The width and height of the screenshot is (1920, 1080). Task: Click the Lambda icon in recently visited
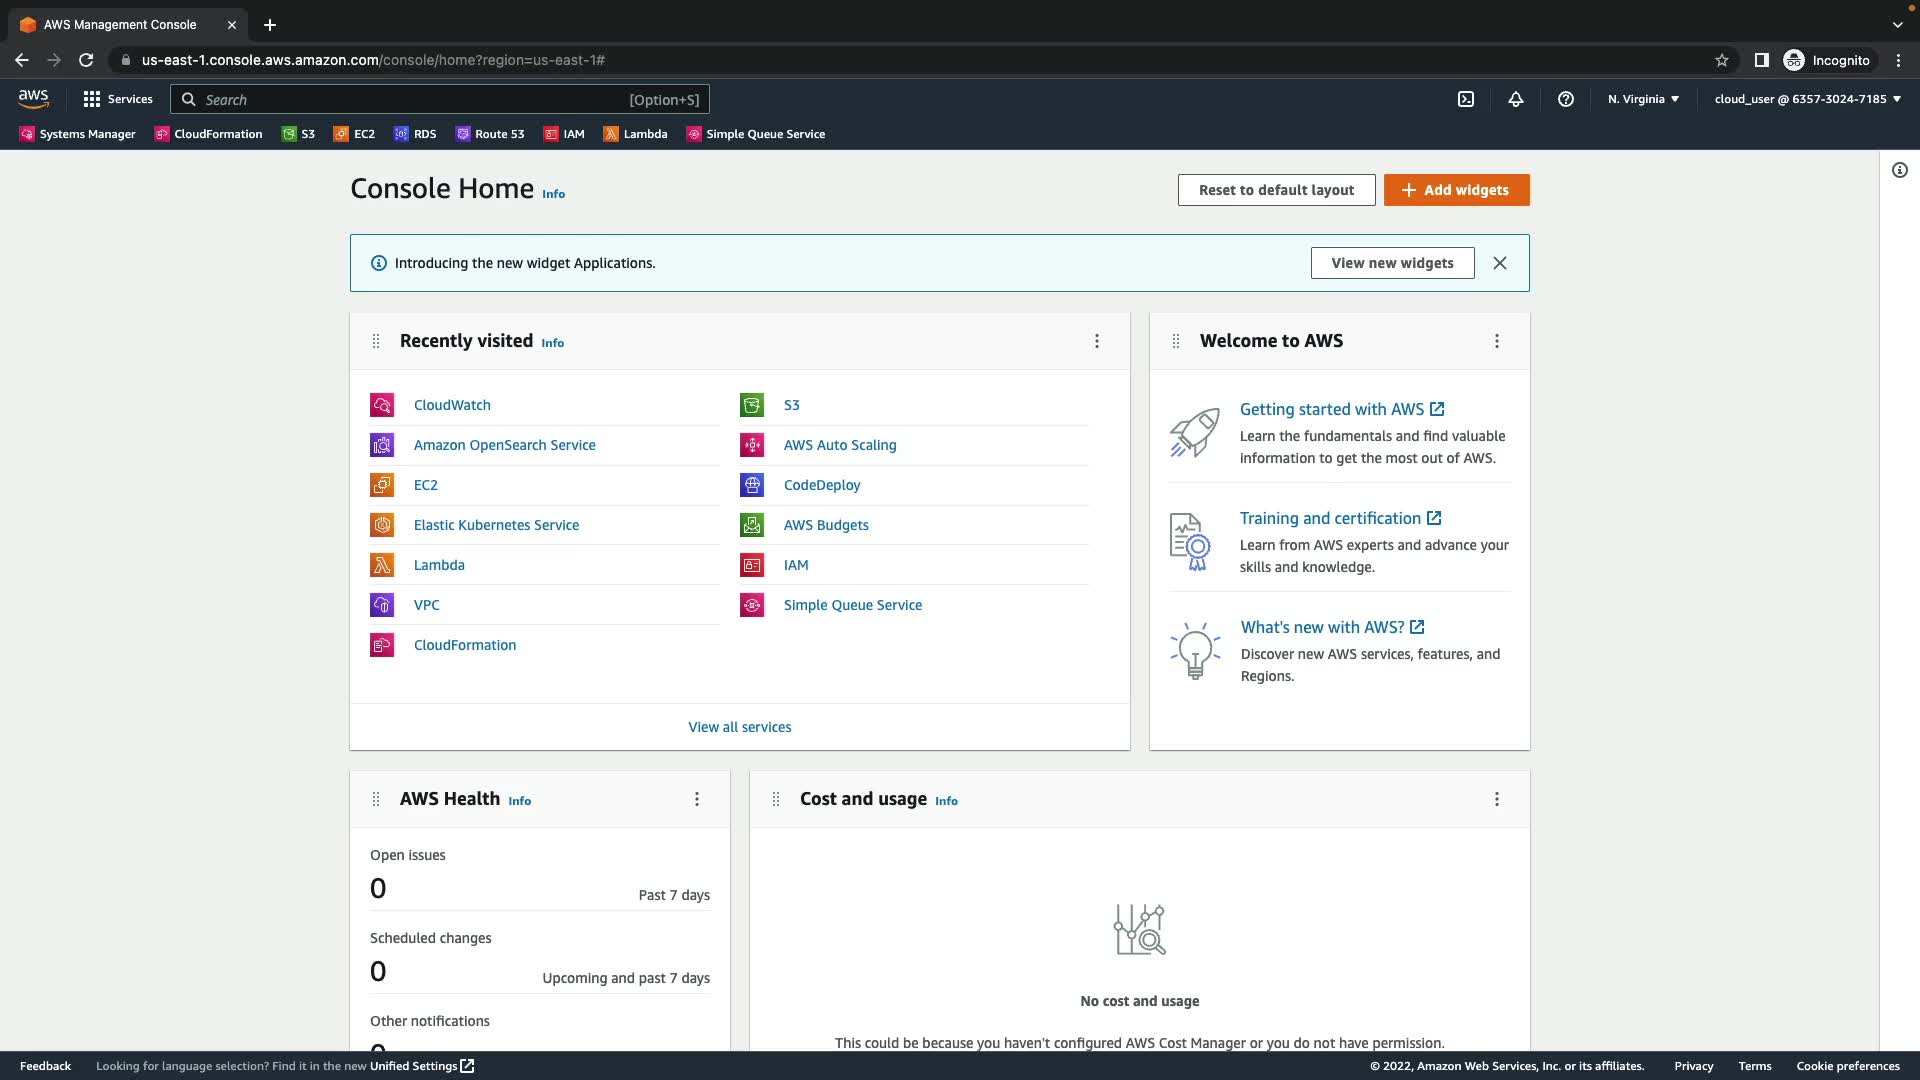[382, 565]
